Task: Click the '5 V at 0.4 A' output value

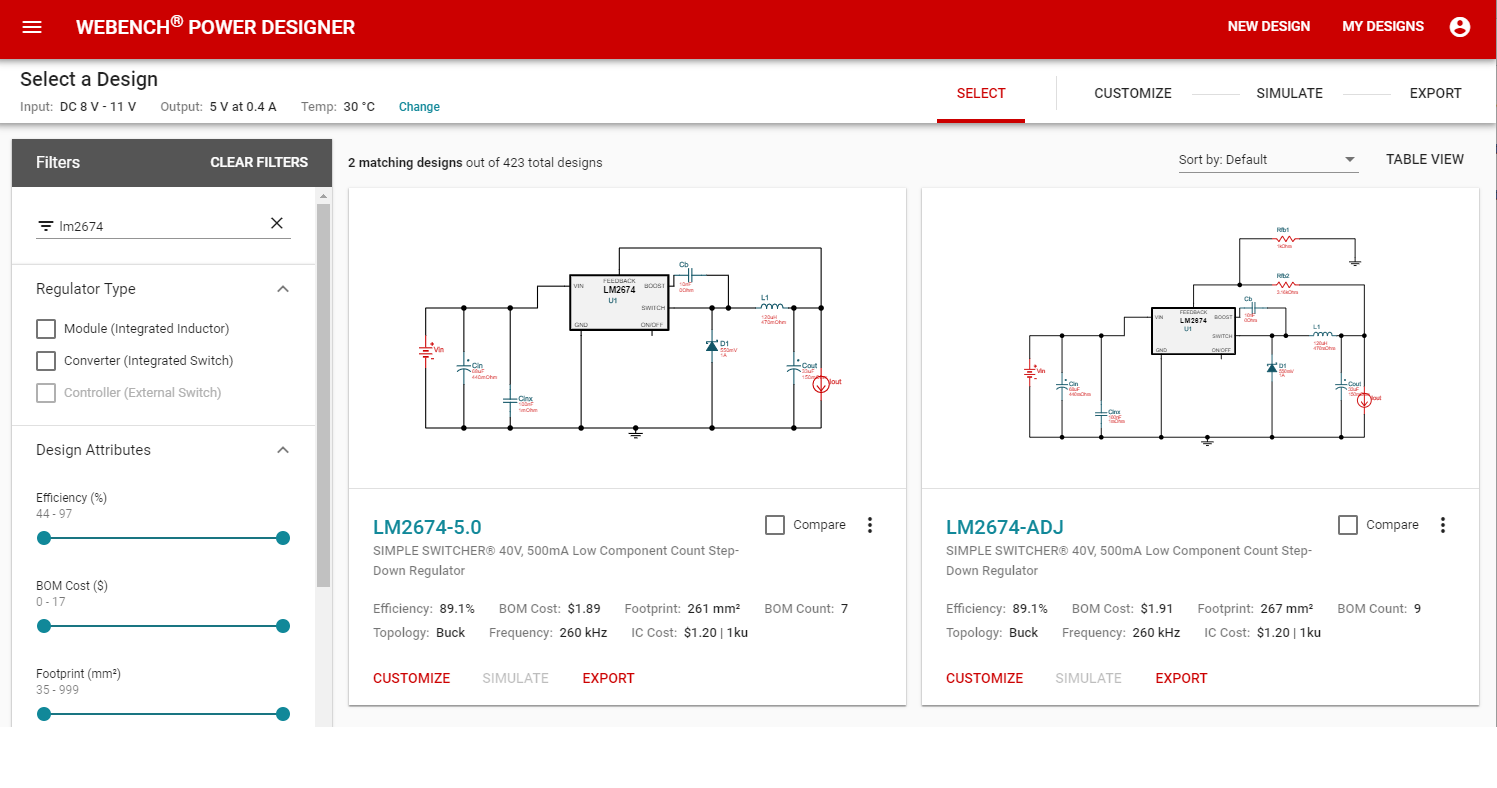Action: [243, 107]
